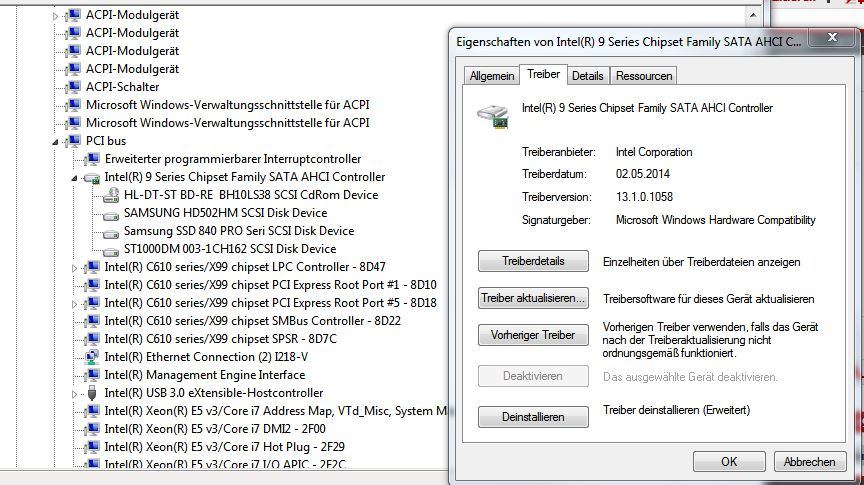
Task: Expand the first ACPI-Modulgerät node
Action: [x=55, y=16]
